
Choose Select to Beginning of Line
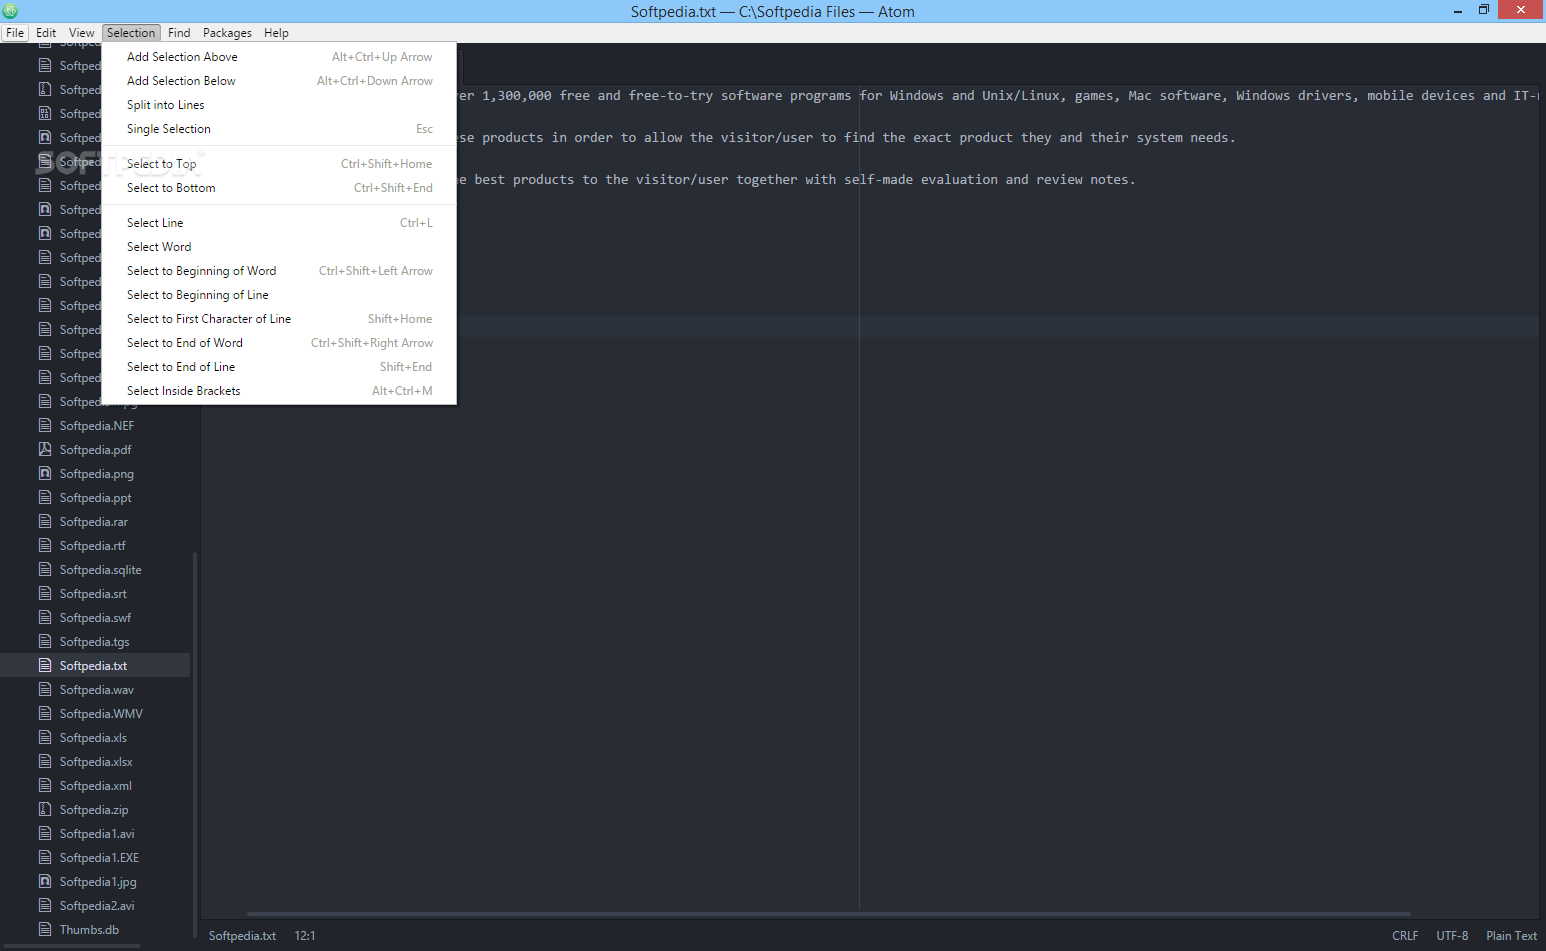point(280,295)
